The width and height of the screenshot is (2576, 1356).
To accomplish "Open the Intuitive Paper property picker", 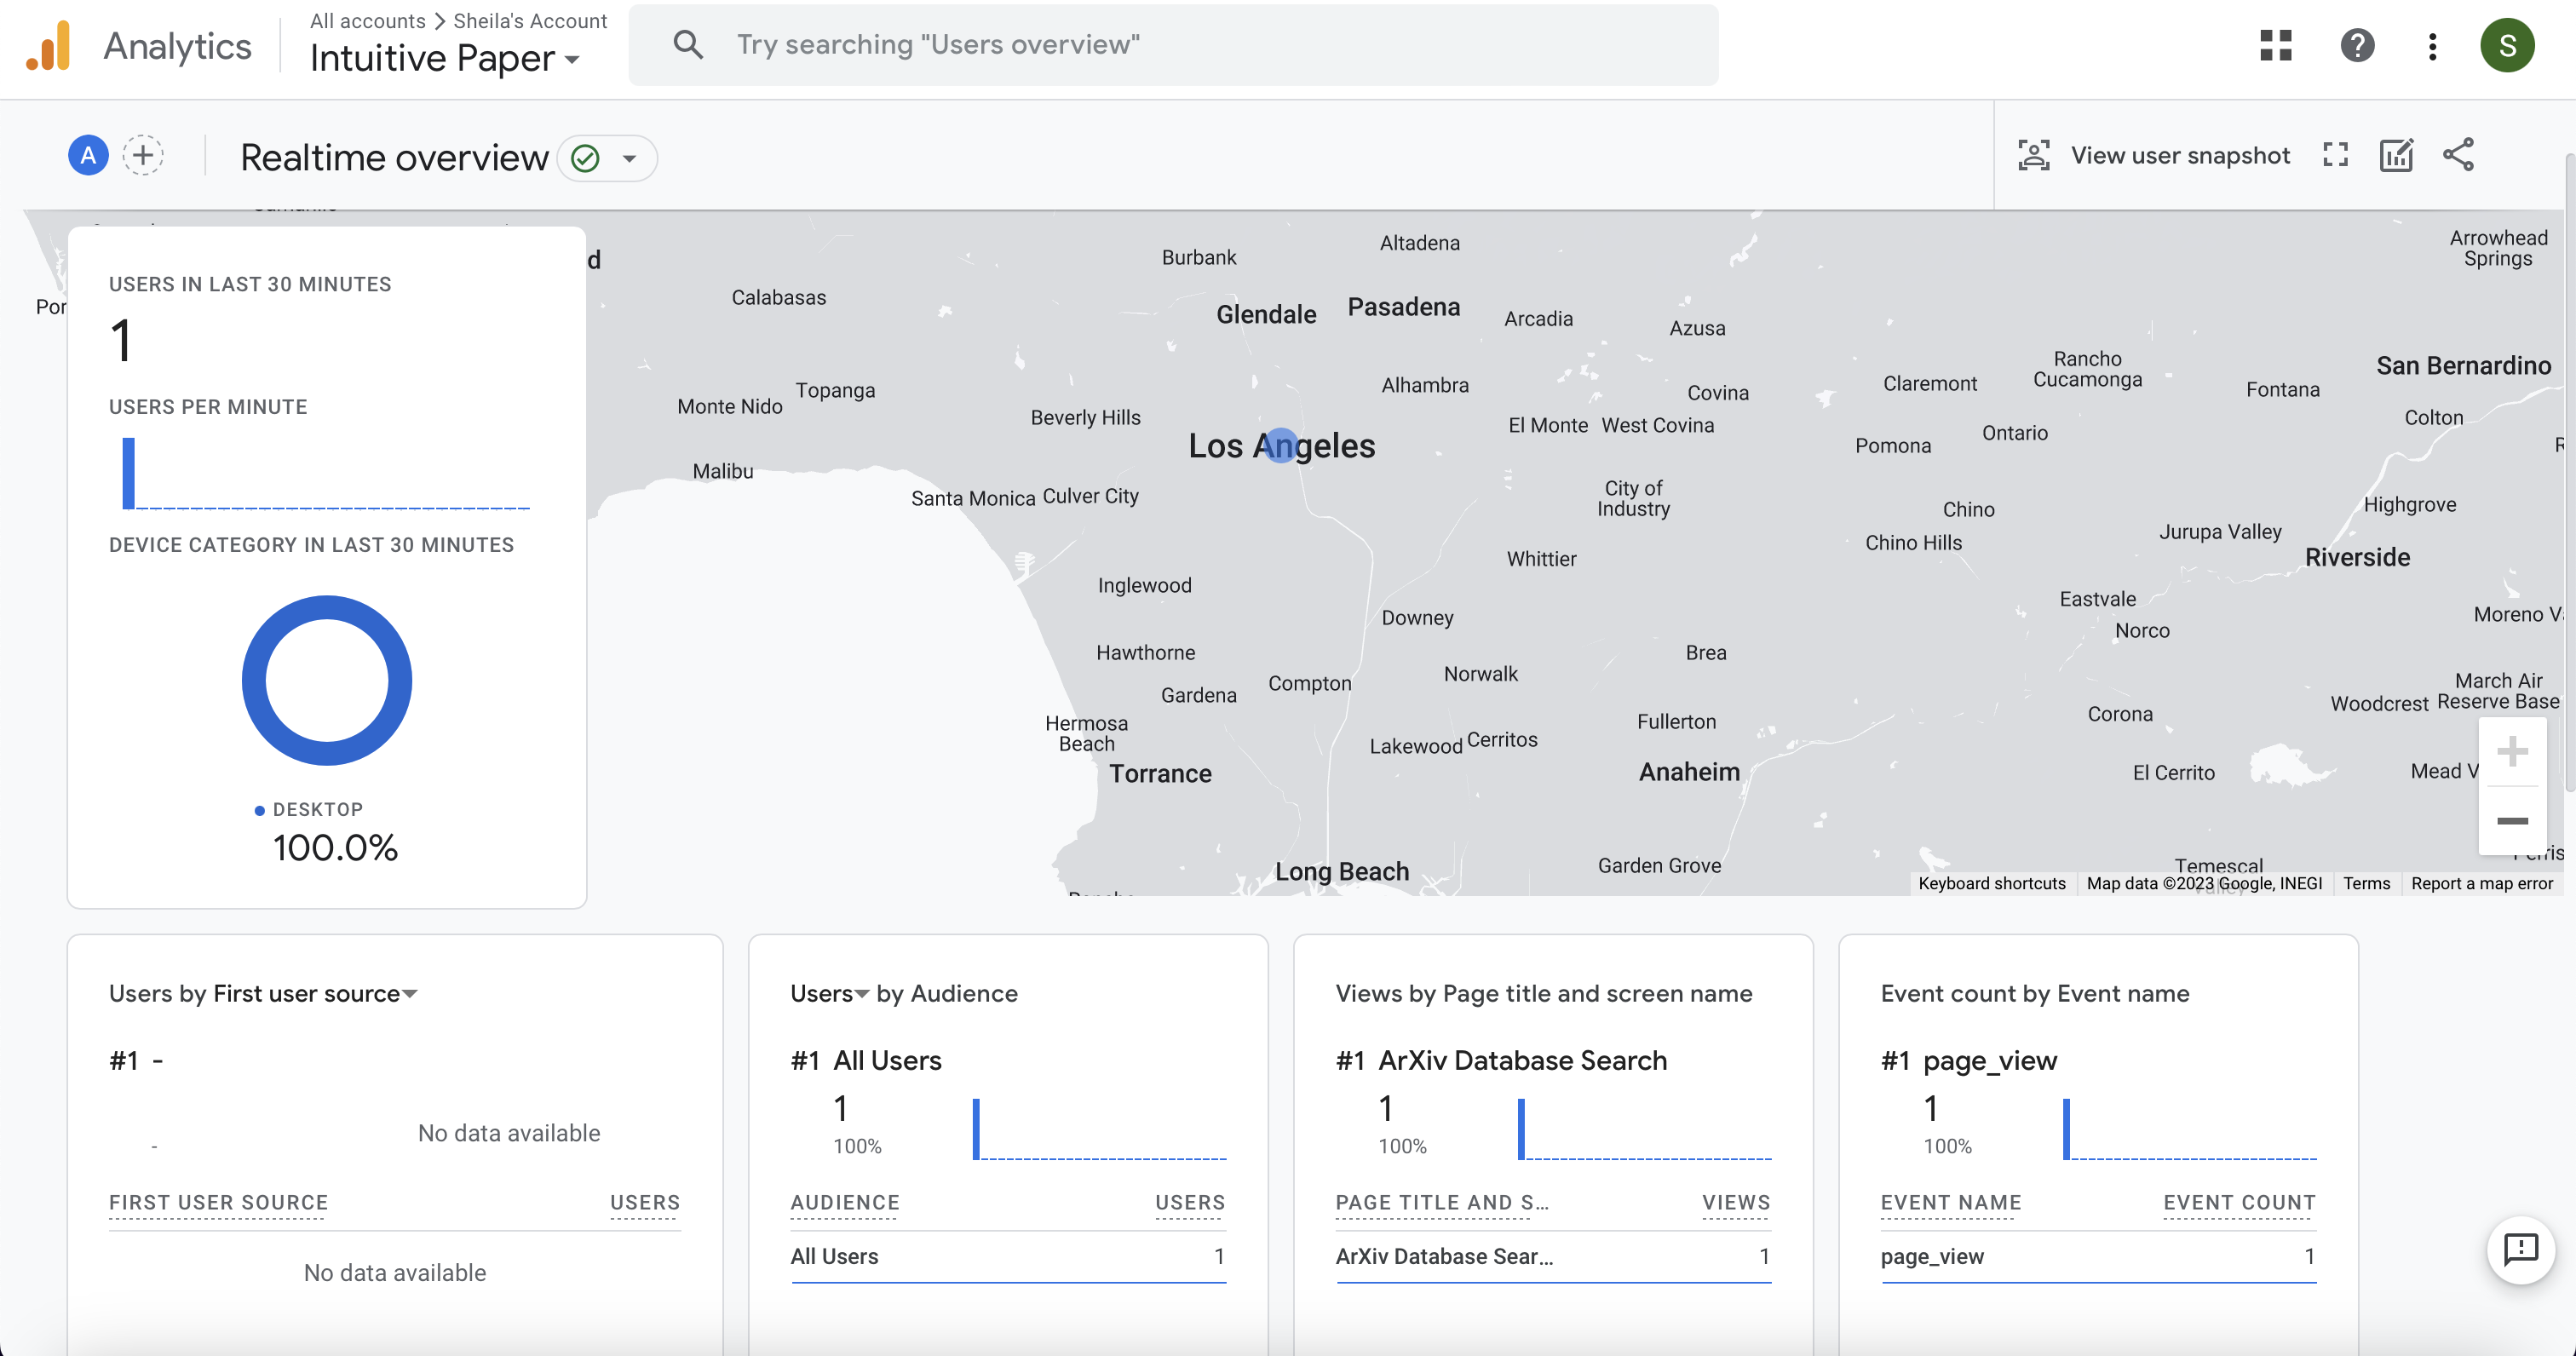I will [445, 58].
